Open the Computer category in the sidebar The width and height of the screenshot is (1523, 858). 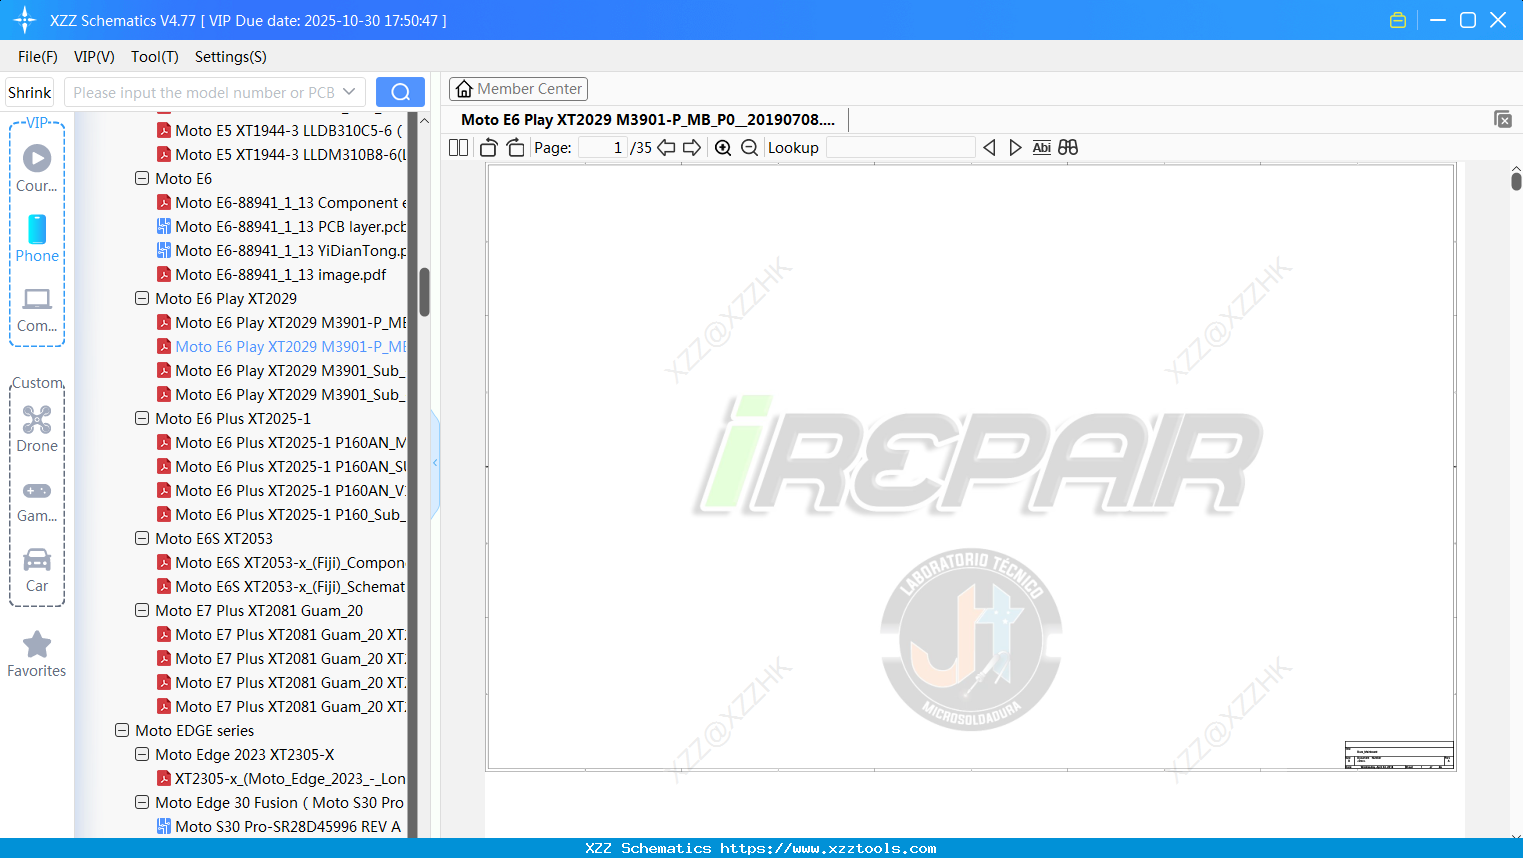coord(37,309)
